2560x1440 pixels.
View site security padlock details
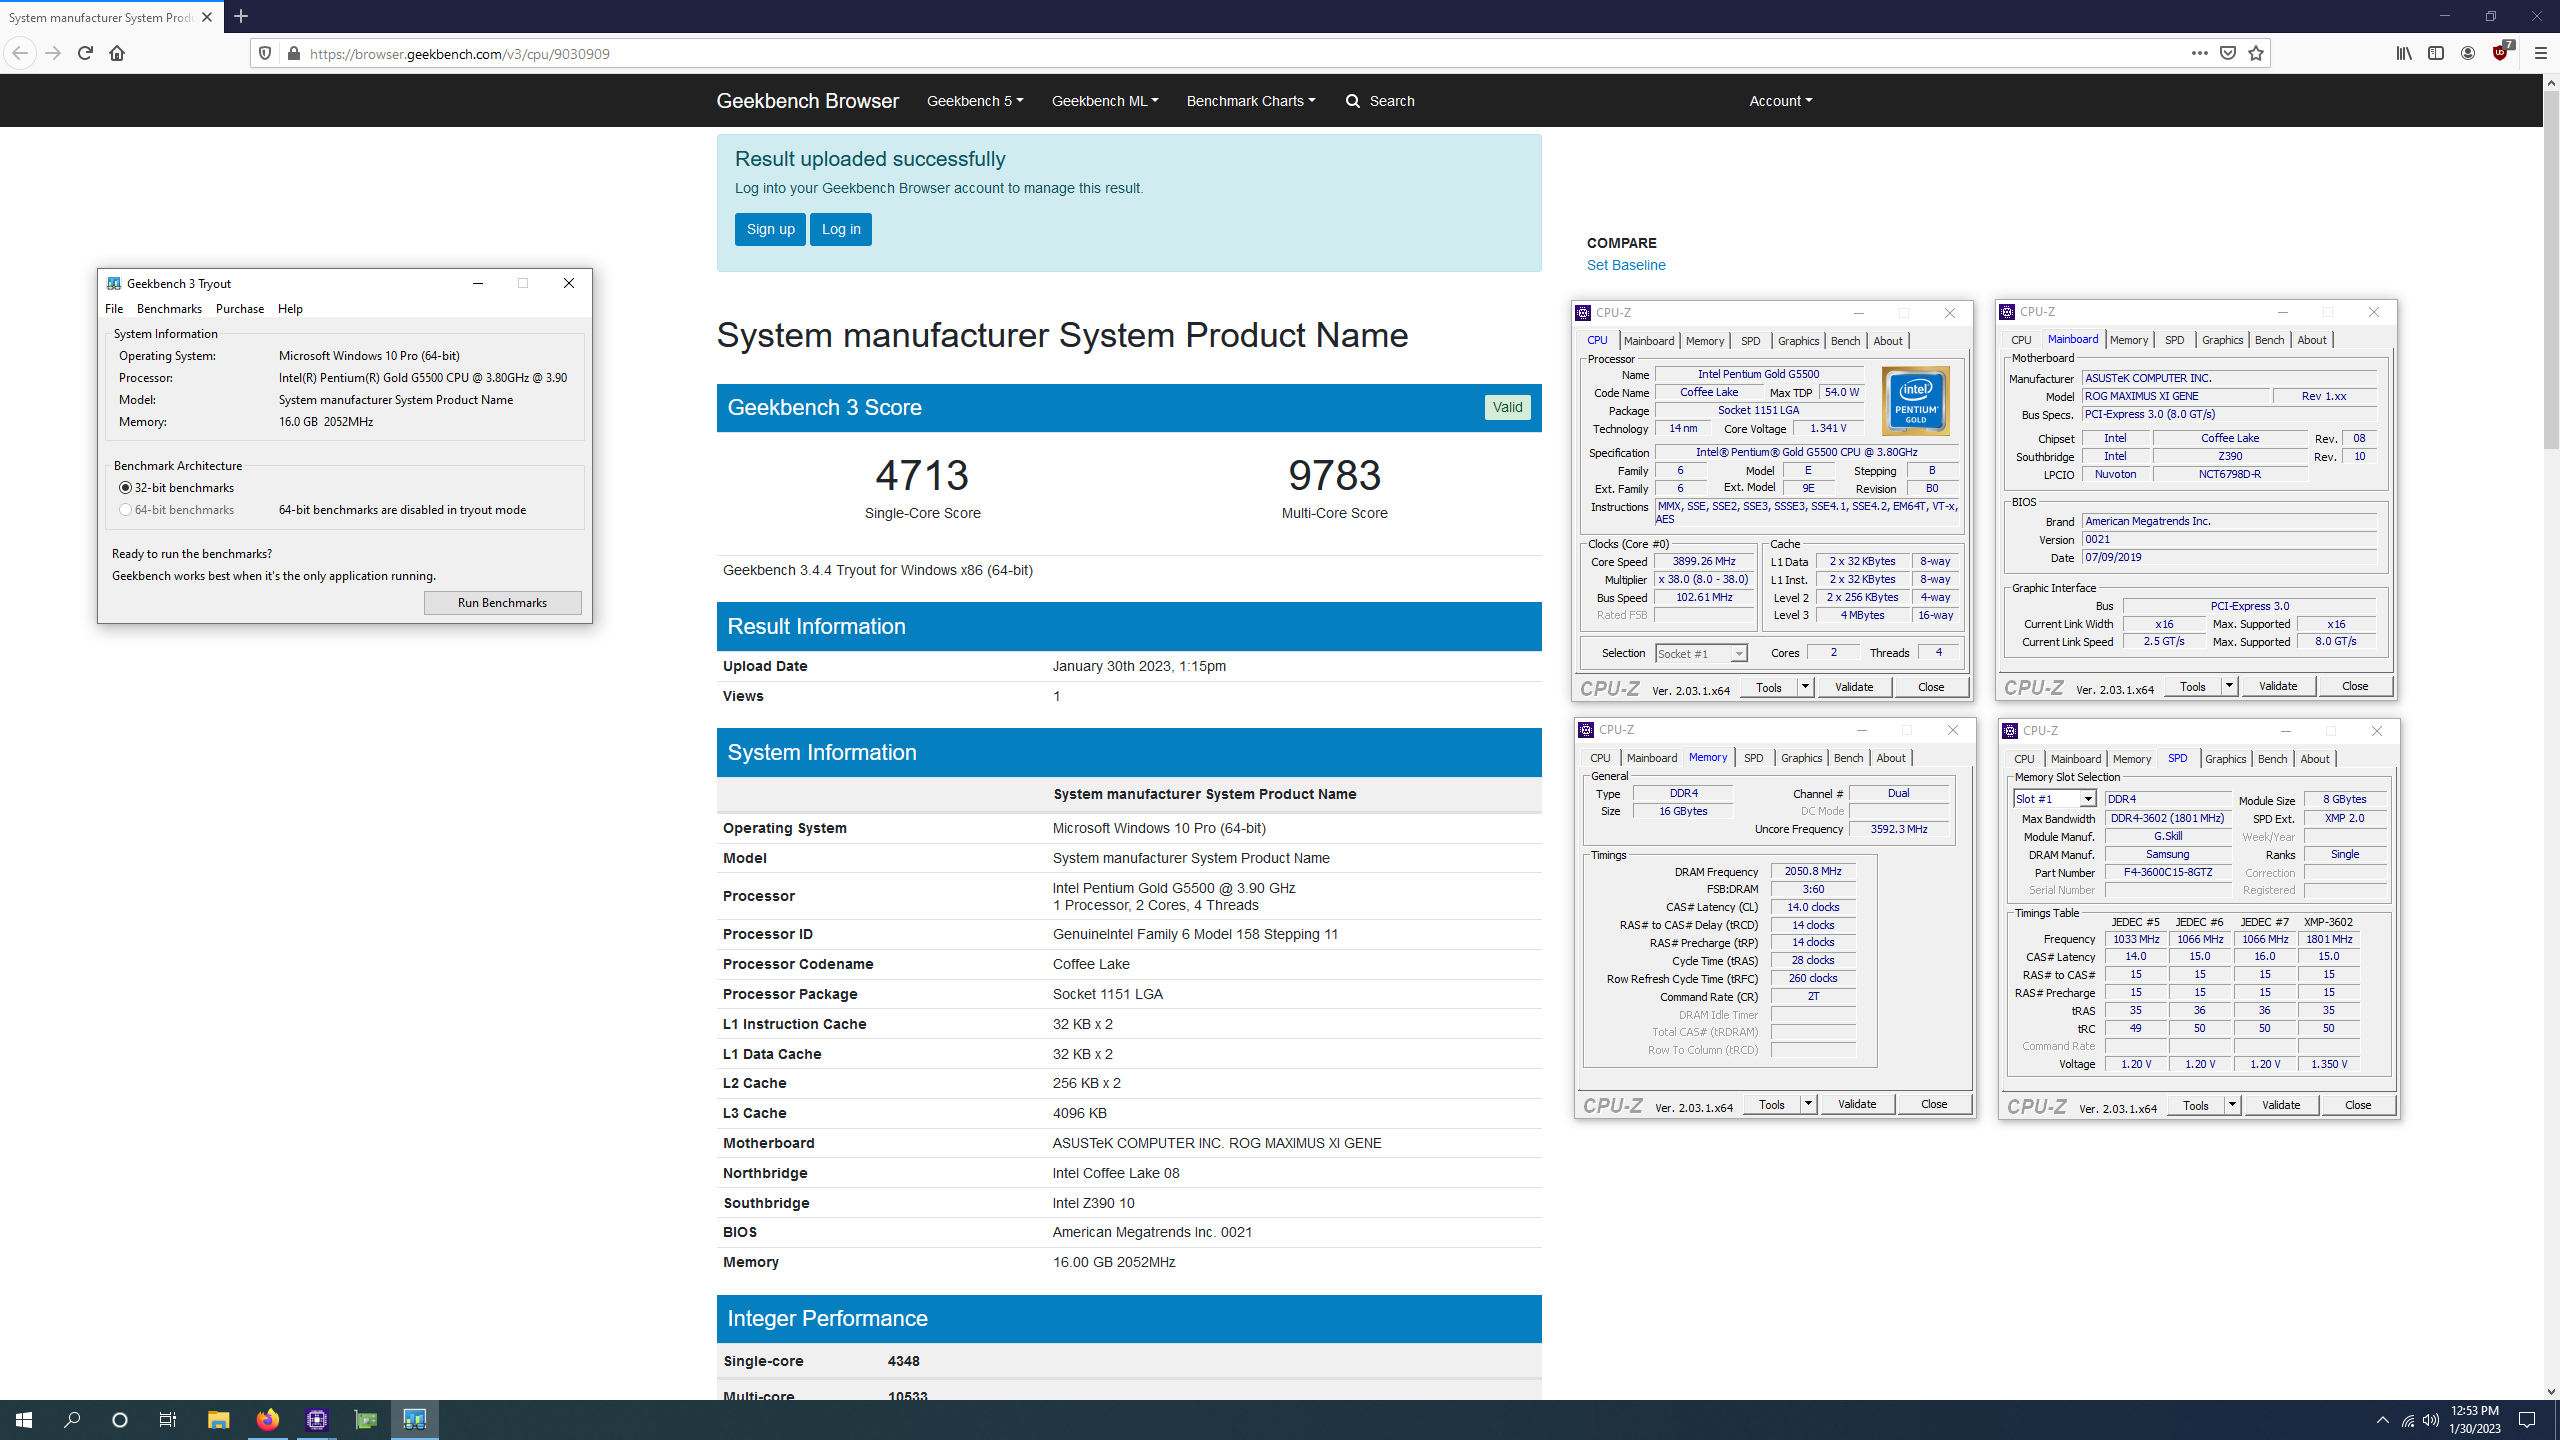(x=293, y=53)
